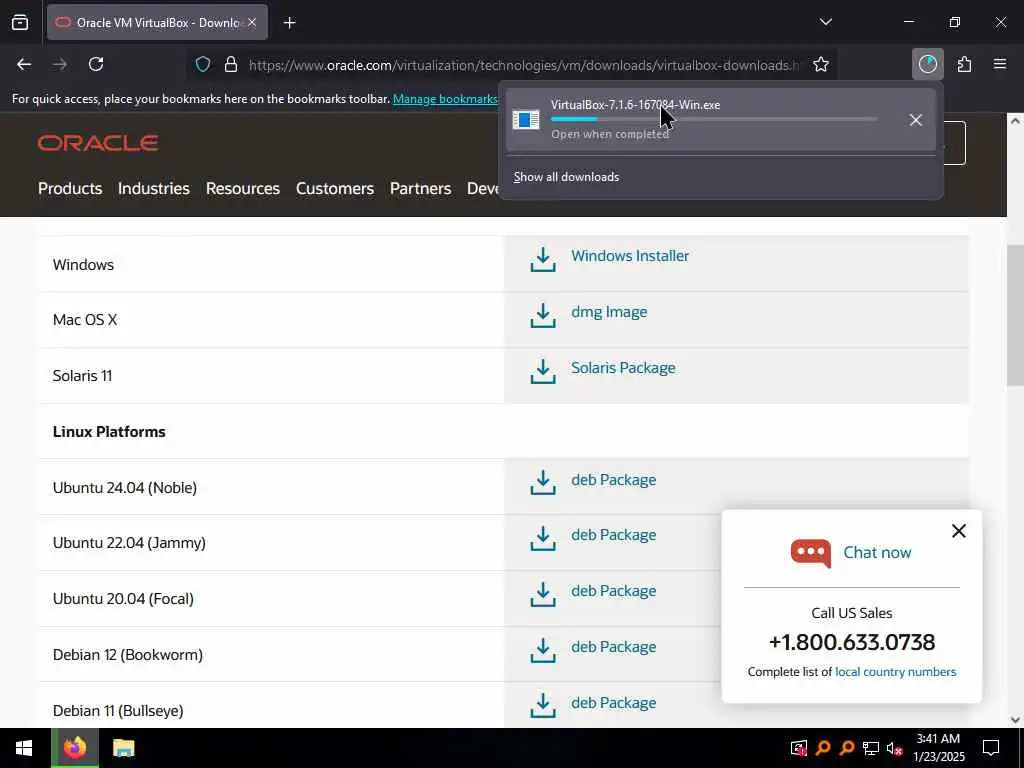Toggle the downloads panel toolbar button
1024x768 pixels.
[x=927, y=64]
